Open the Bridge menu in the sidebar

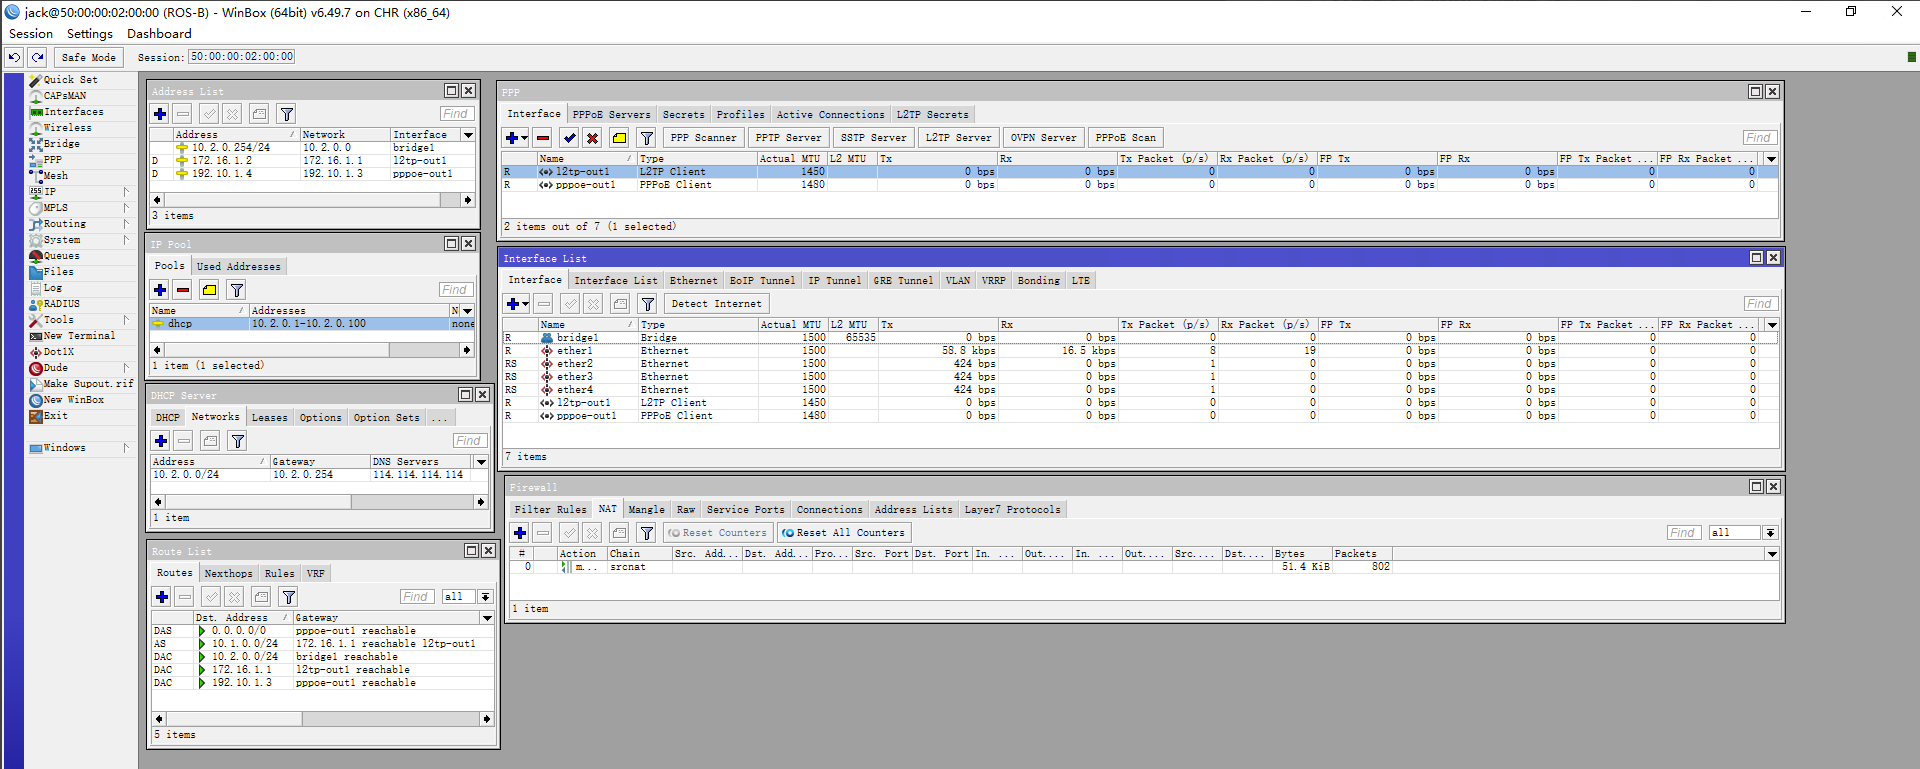pos(61,144)
